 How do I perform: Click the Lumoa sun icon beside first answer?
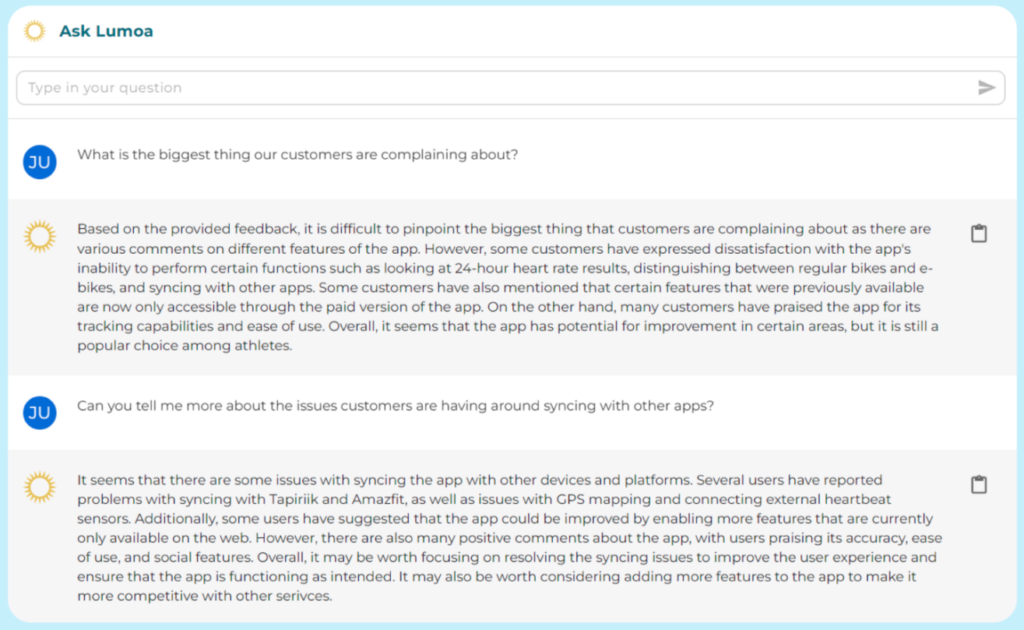[40, 236]
